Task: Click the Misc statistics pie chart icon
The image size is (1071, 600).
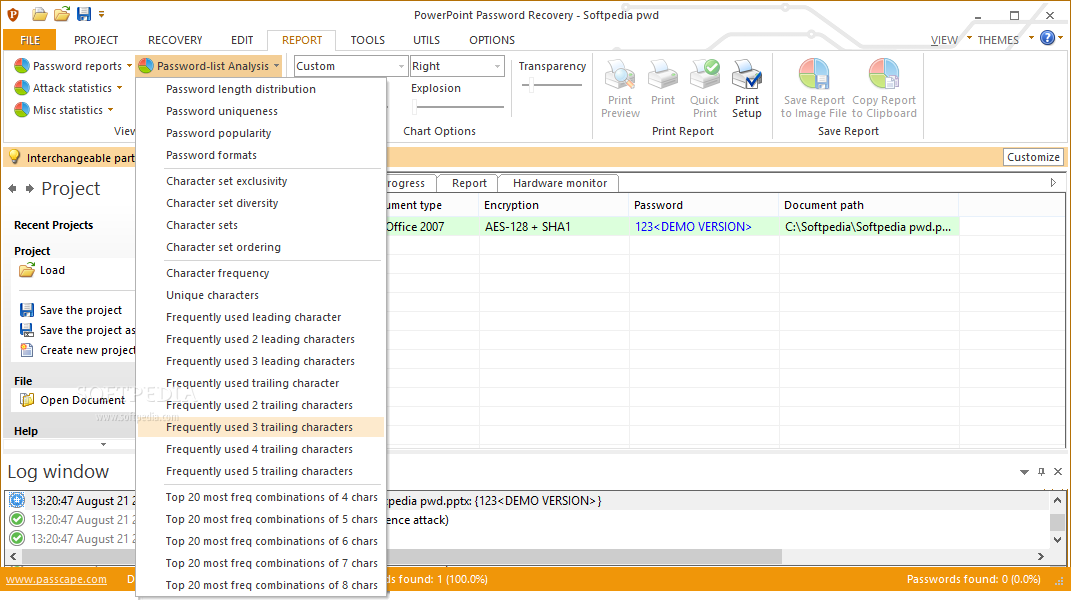Action: [22, 109]
